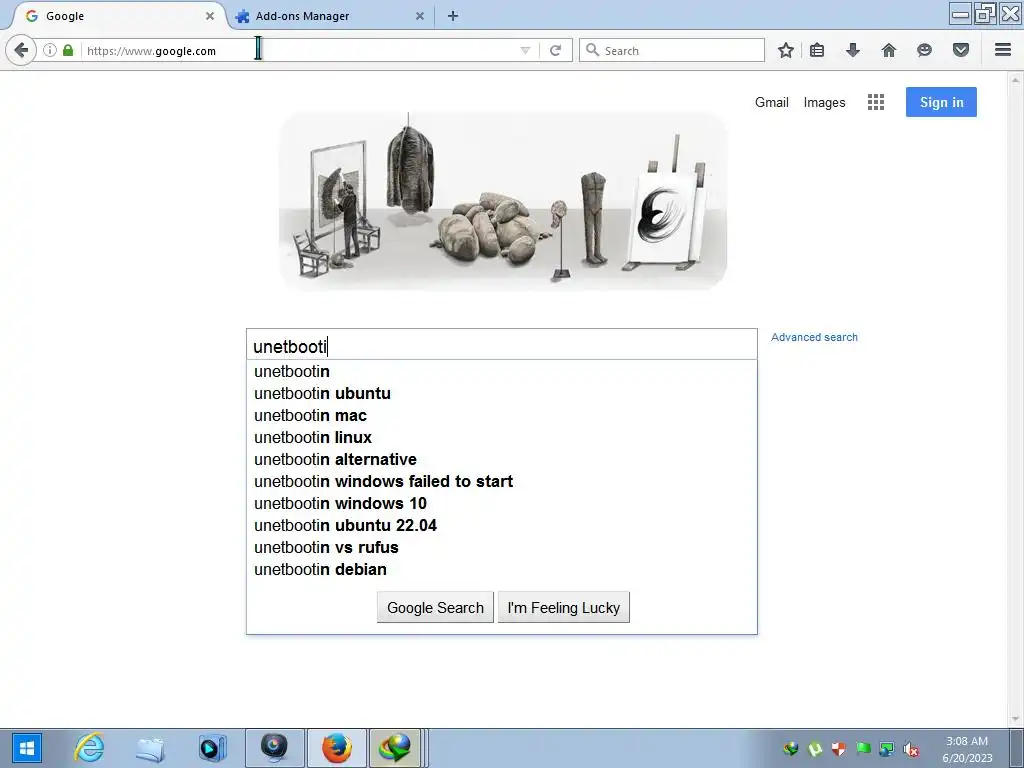
Task: Switch to the Add-ons Manager tab
Action: [330, 16]
